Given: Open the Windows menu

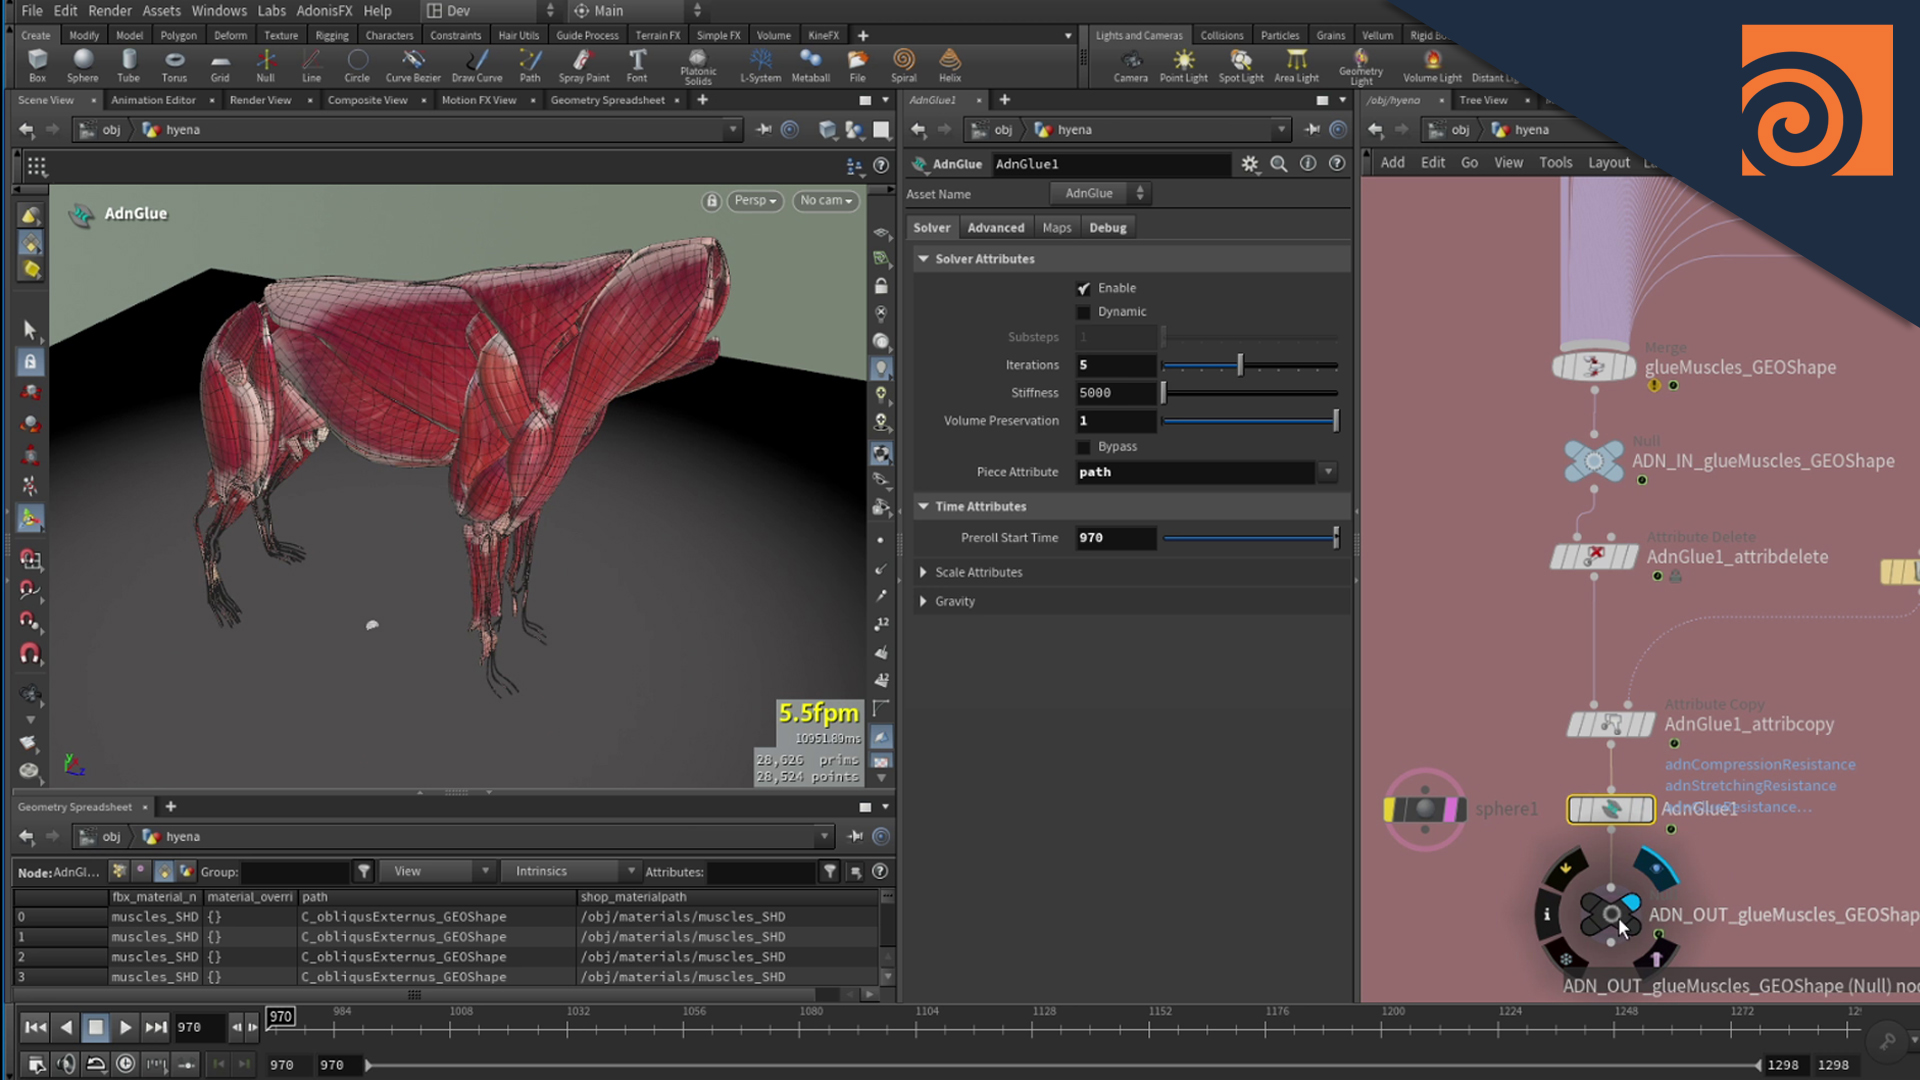Looking at the screenshot, I should [x=219, y=11].
